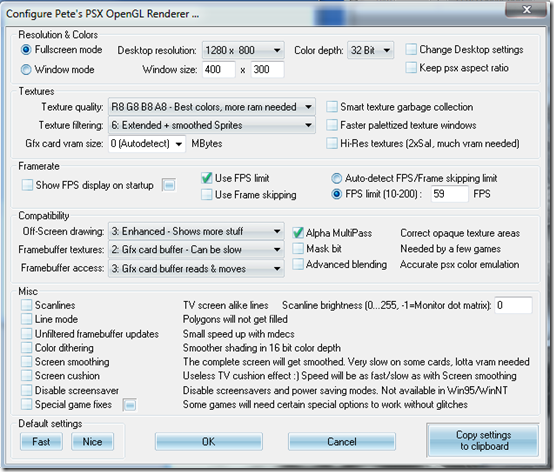Expand Framebuffer textures dropdown
The image size is (554, 472).
coord(196,250)
